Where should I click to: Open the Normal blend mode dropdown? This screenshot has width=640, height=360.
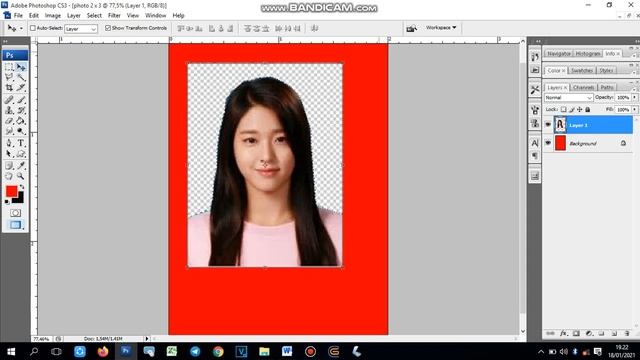568,98
